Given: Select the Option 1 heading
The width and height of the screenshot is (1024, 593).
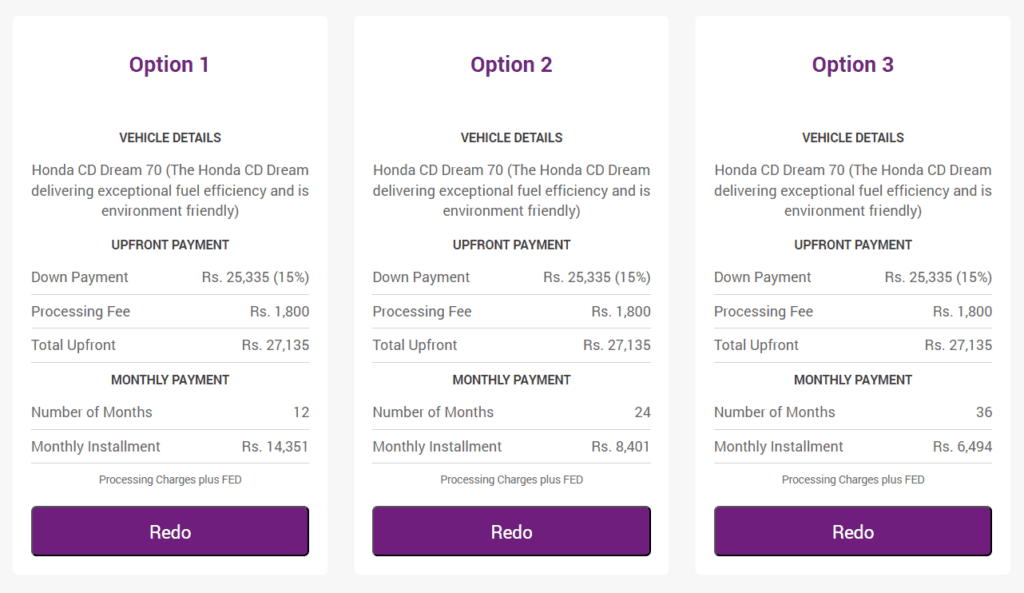Looking at the screenshot, I should coord(169,65).
